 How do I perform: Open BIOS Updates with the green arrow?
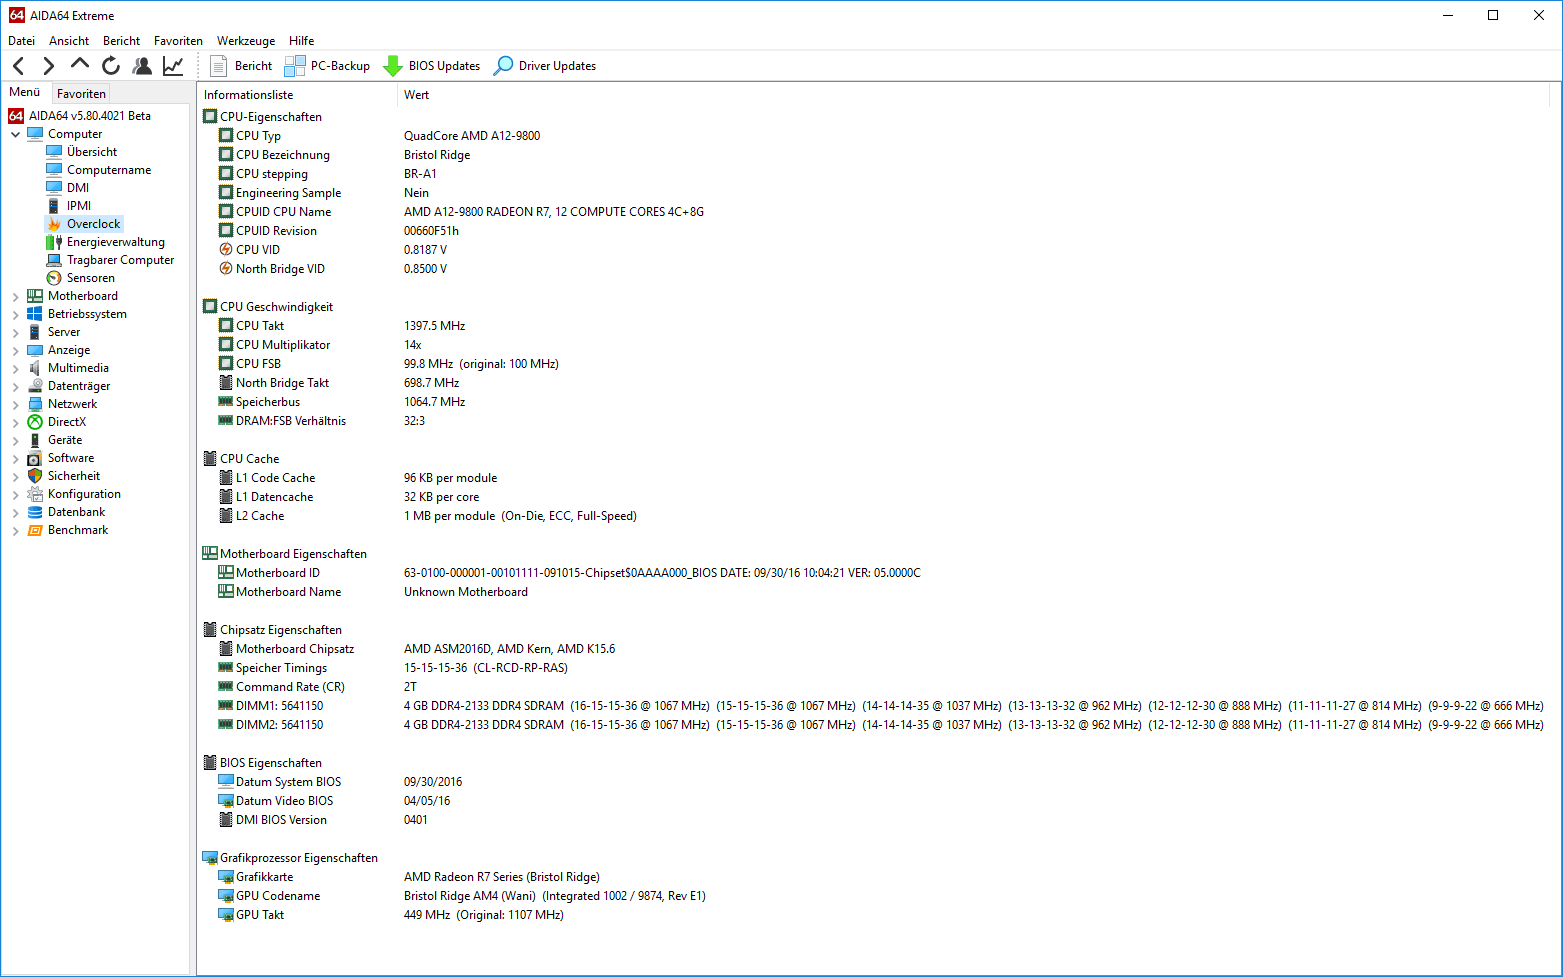pos(432,66)
